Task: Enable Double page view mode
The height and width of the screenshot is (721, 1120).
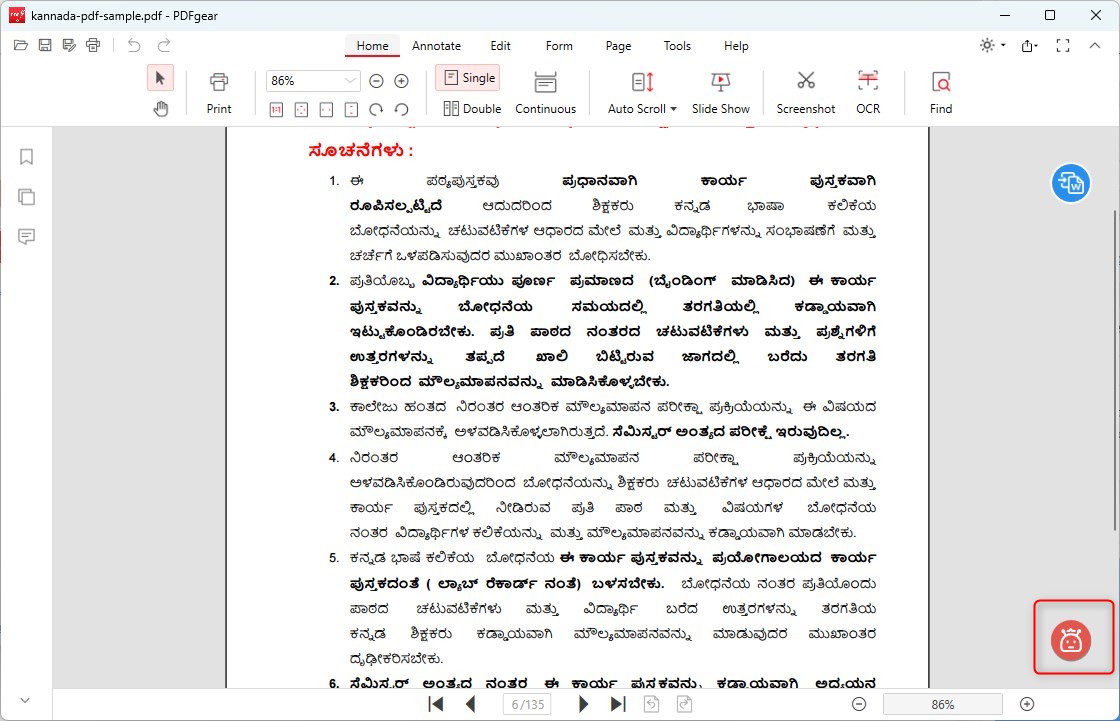Action: point(472,108)
